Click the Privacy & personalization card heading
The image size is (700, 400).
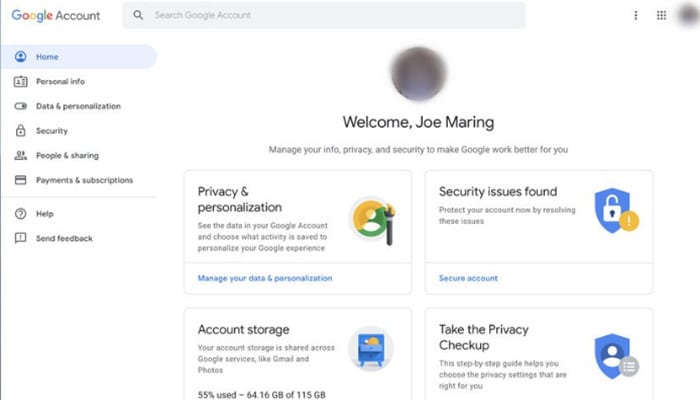pyautogui.click(x=240, y=200)
